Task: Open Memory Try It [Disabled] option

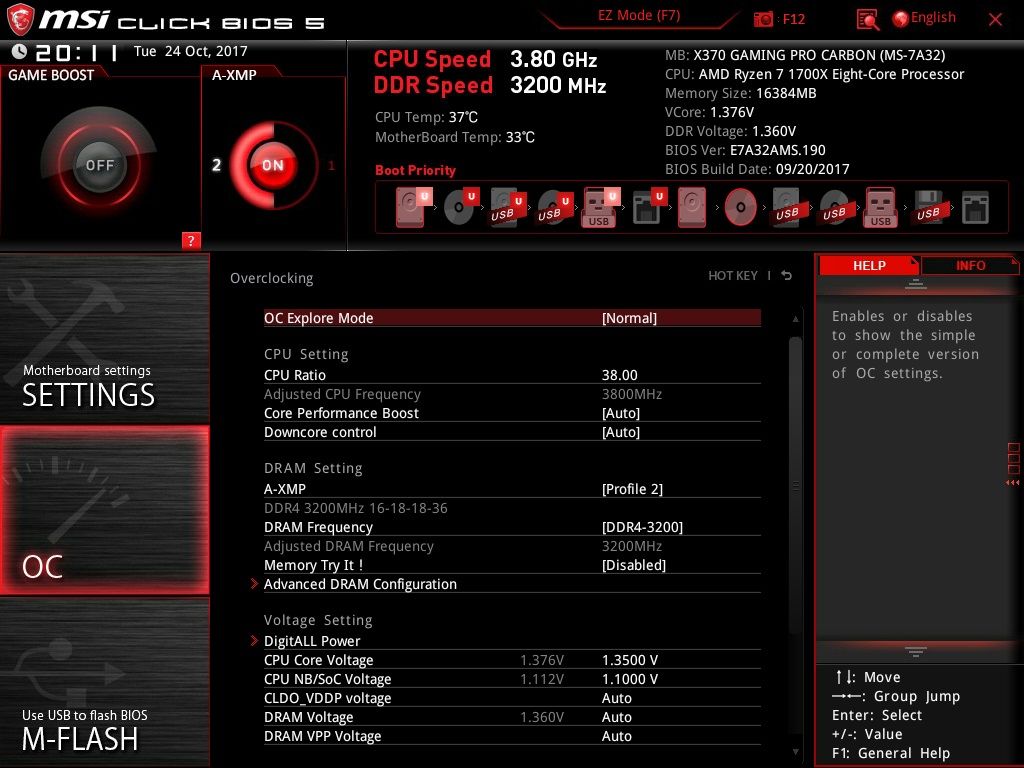Action: point(512,565)
